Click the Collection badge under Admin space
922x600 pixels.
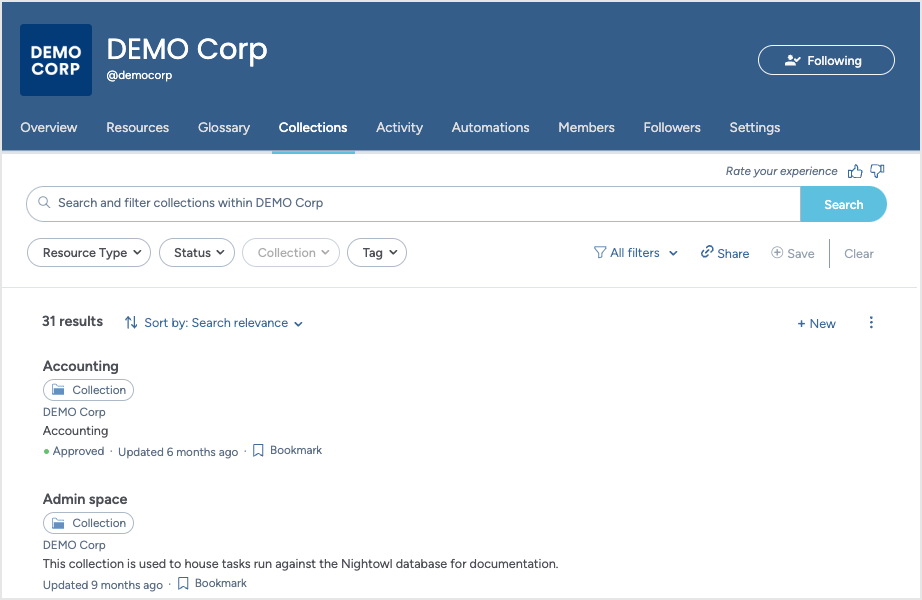point(88,523)
